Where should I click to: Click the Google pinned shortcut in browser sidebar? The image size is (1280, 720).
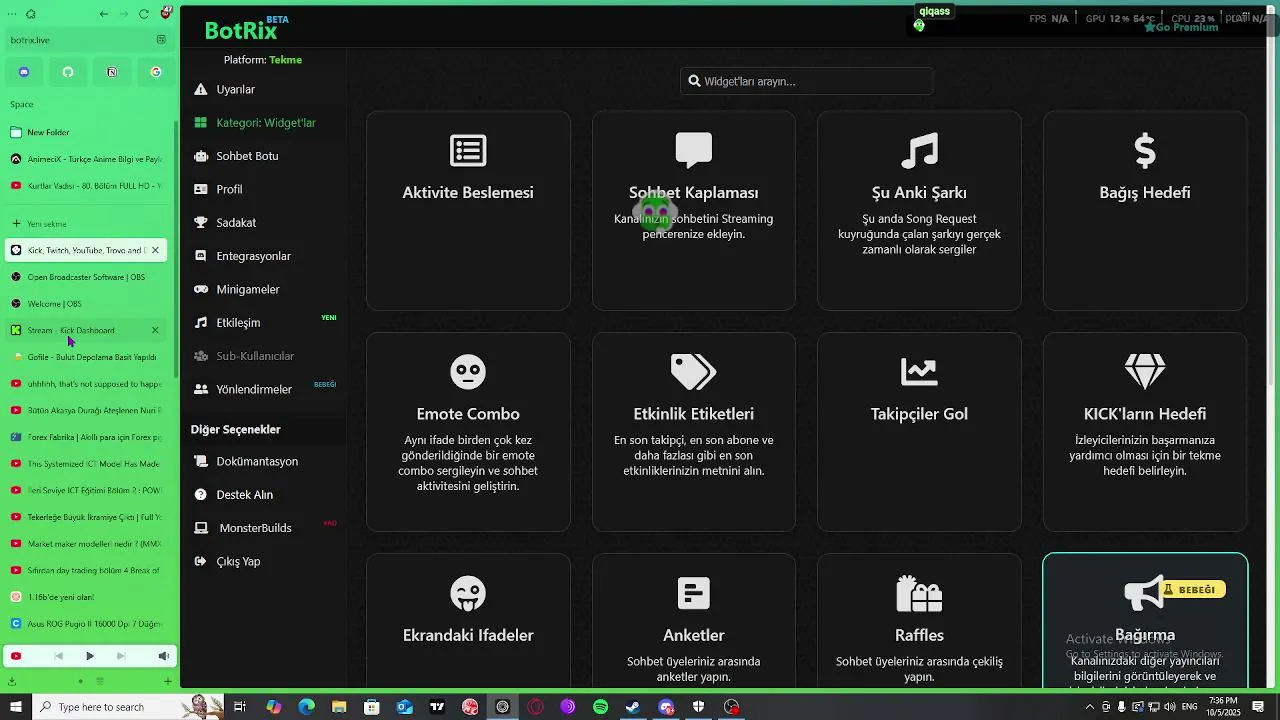(x=156, y=72)
